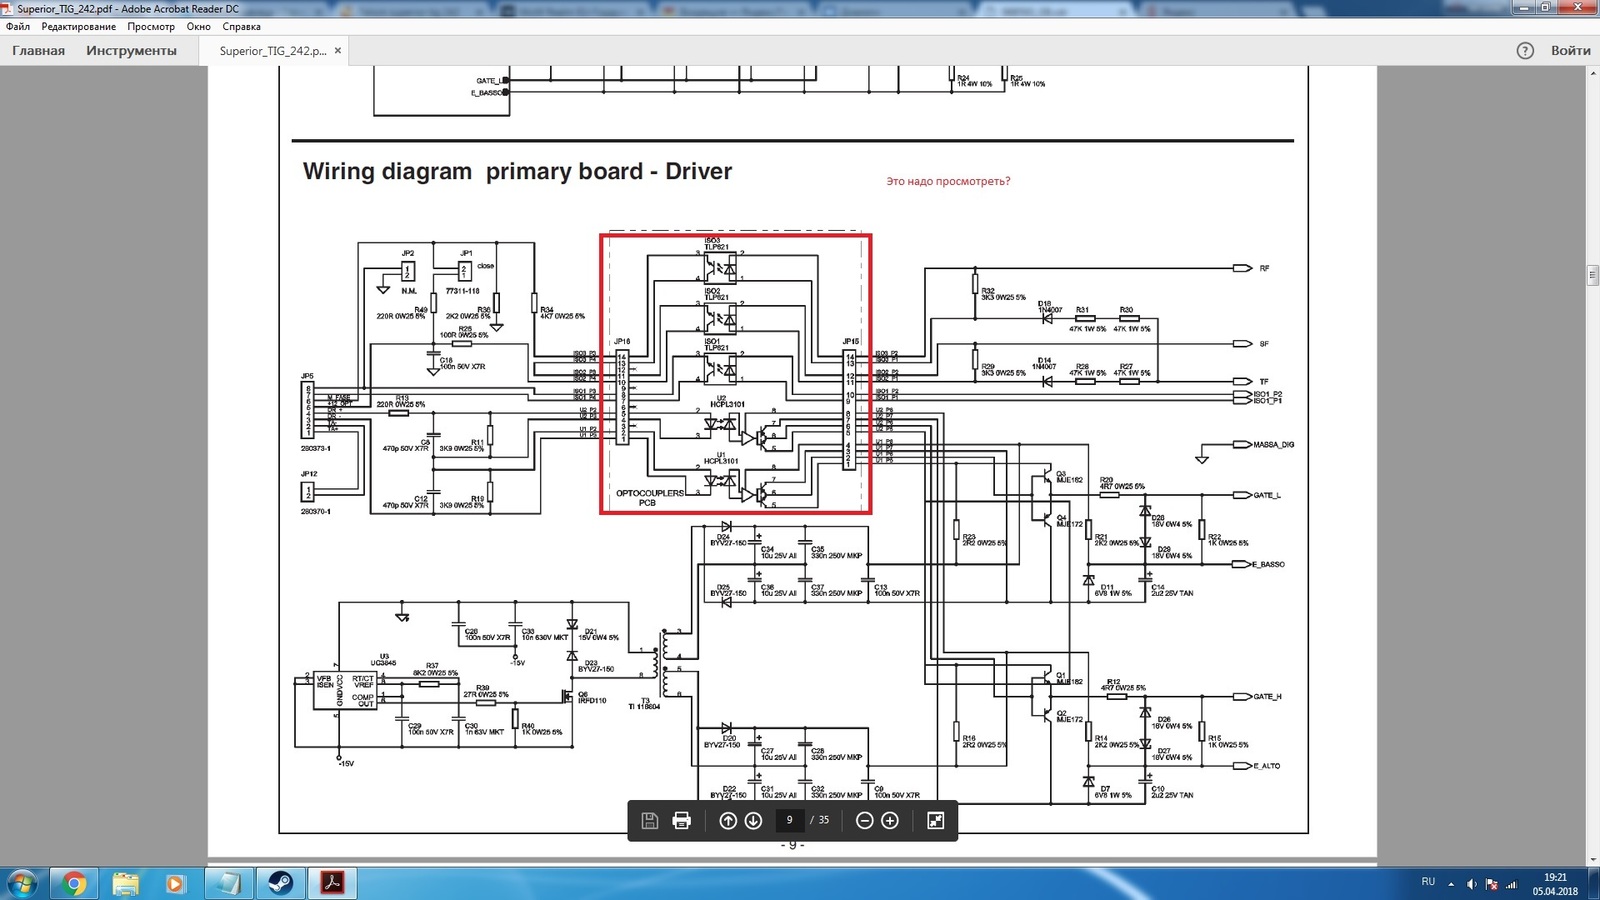
Task: Click the red comment 'Это надо просмотреть?'
Action: coord(948,182)
